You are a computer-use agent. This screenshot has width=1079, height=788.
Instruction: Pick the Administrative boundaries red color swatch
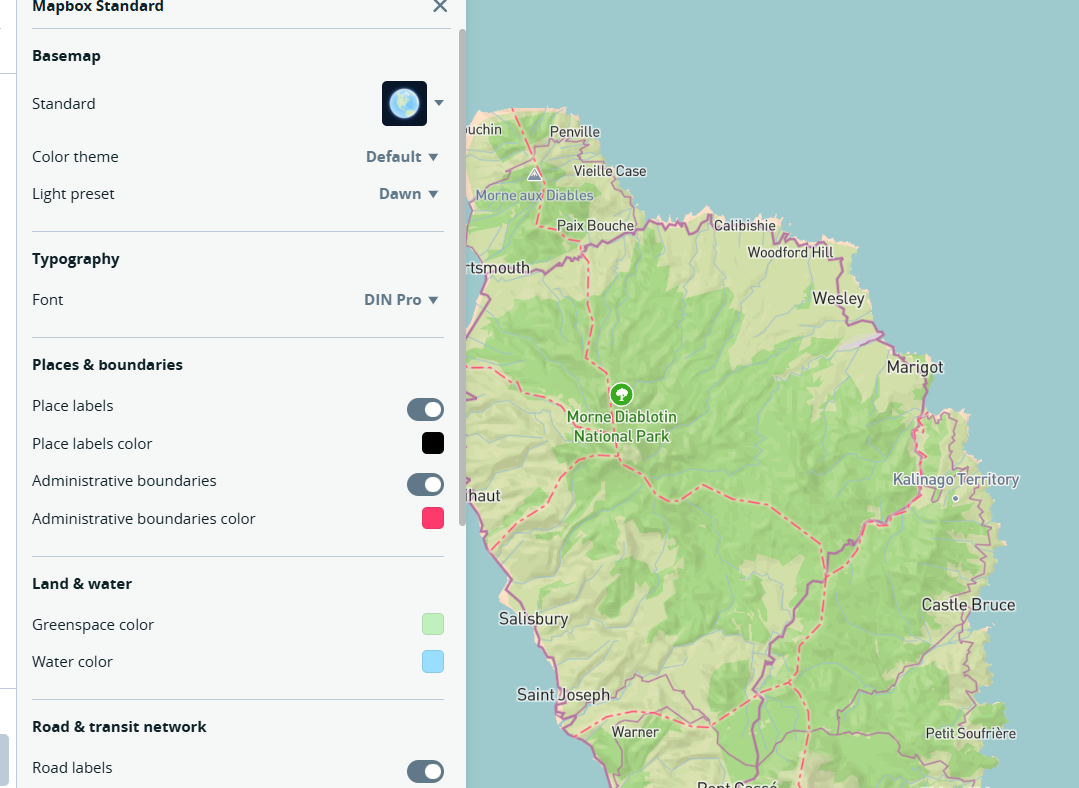[x=433, y=519]
